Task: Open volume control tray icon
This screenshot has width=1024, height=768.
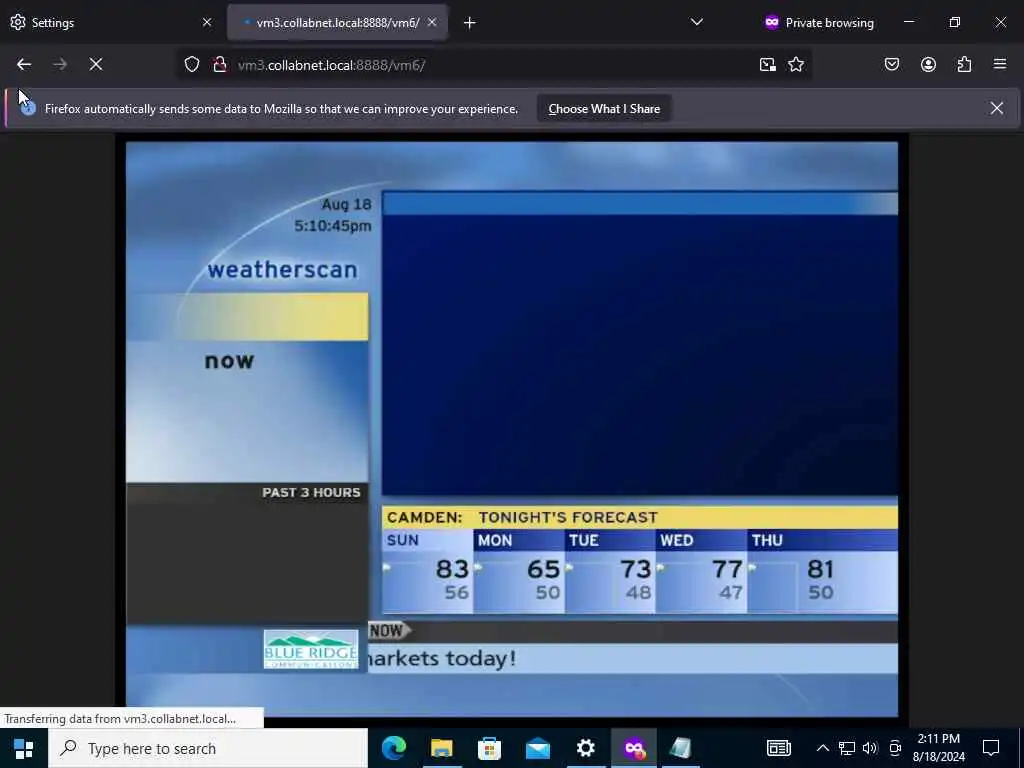Action: click(870, 748)
